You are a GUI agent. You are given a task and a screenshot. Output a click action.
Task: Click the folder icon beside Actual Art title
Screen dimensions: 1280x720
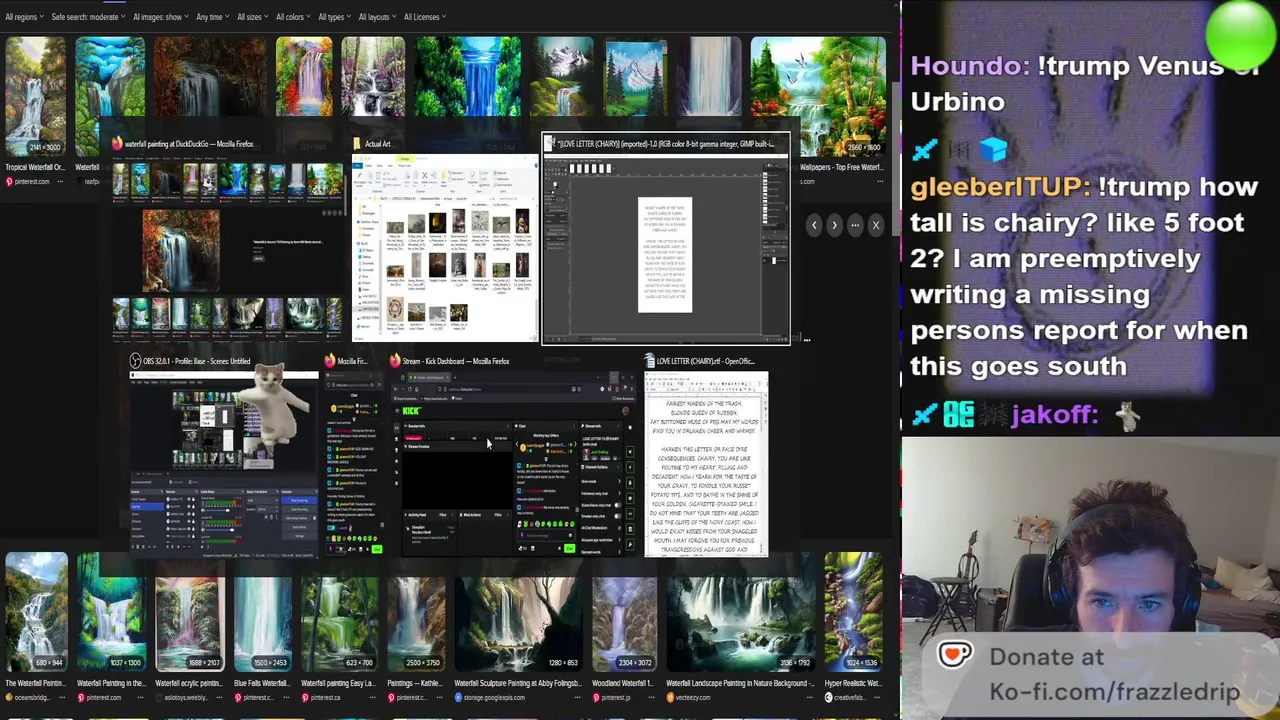tap(357, 144)
